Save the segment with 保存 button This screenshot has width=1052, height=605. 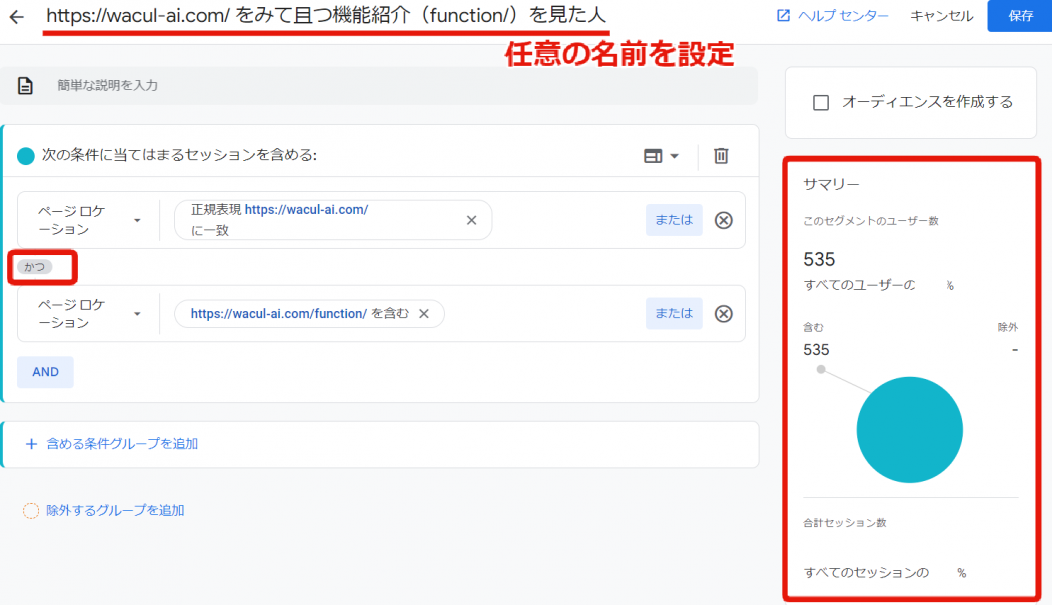pos(1022,16)
